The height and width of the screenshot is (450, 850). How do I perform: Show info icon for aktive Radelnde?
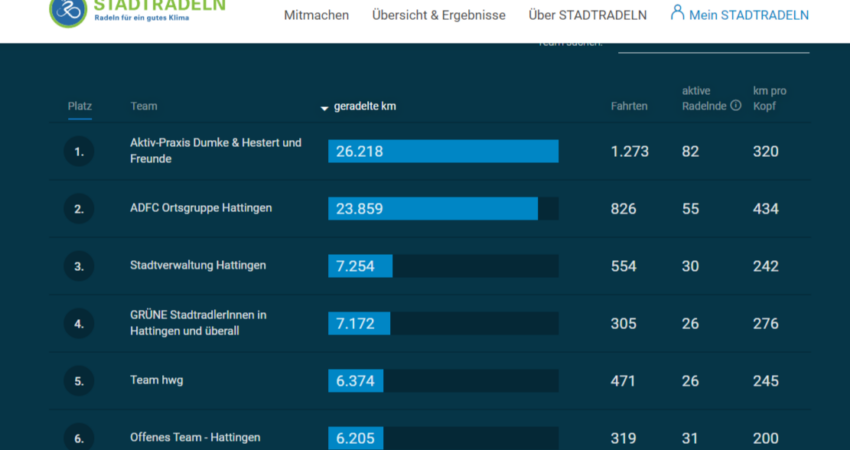[x=736, y=105]
